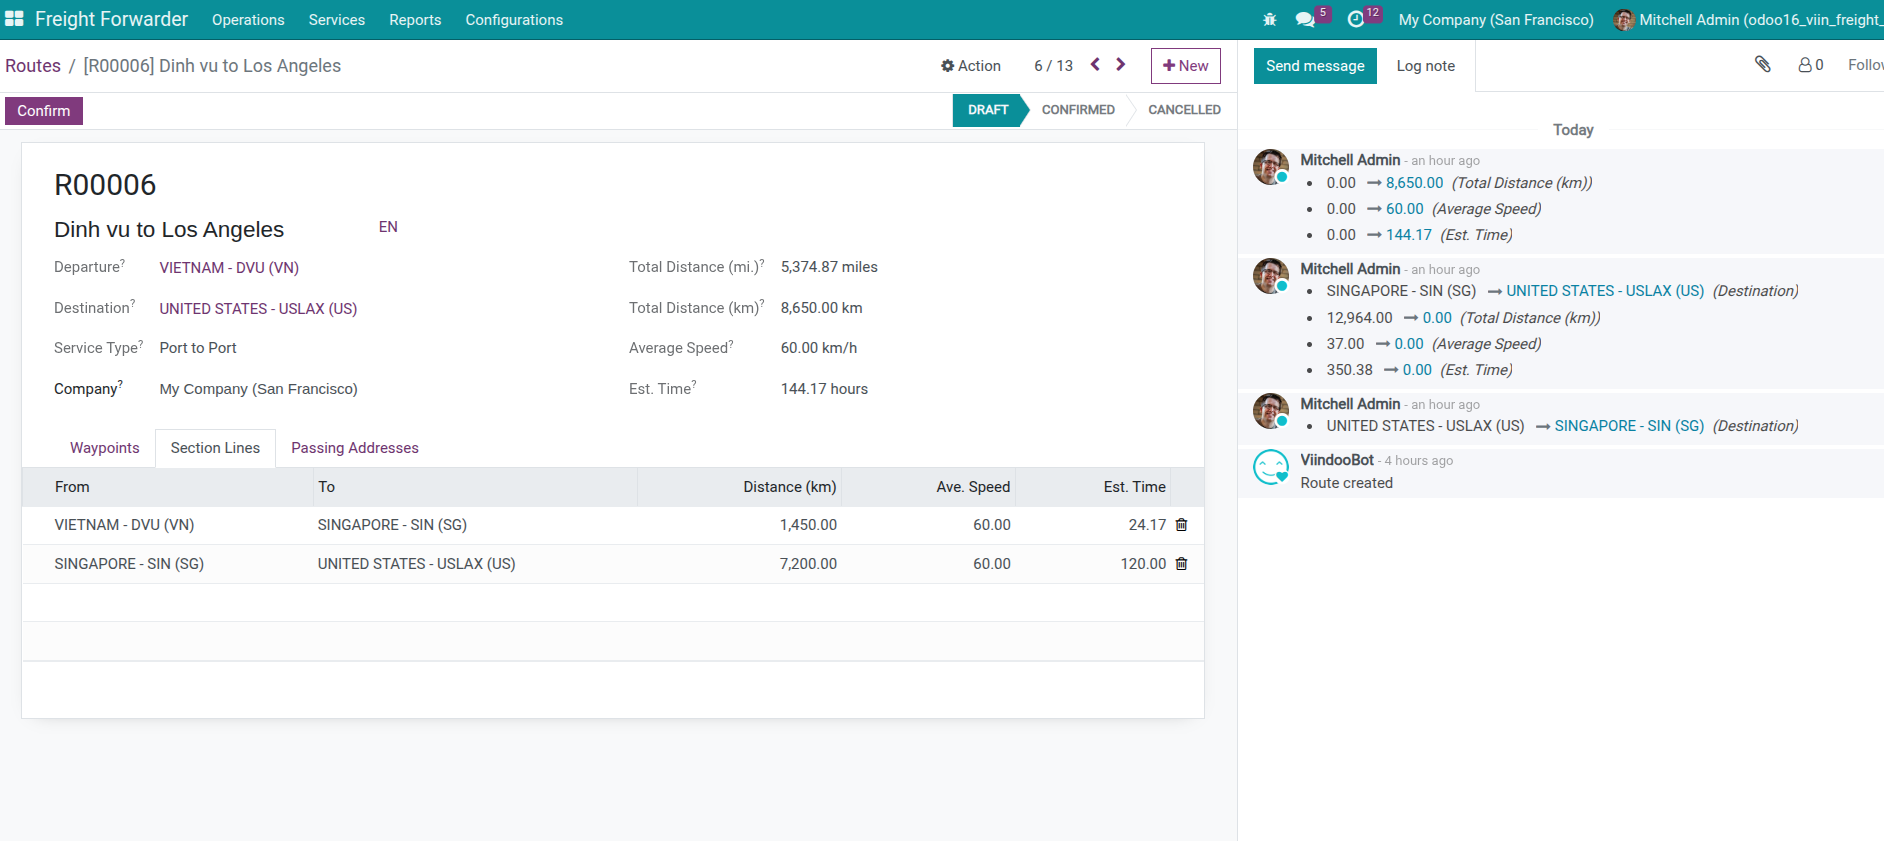Switch to the Passing Addresses tab
This screenshot has height=841, width=1884.
(x=354, y=448)
